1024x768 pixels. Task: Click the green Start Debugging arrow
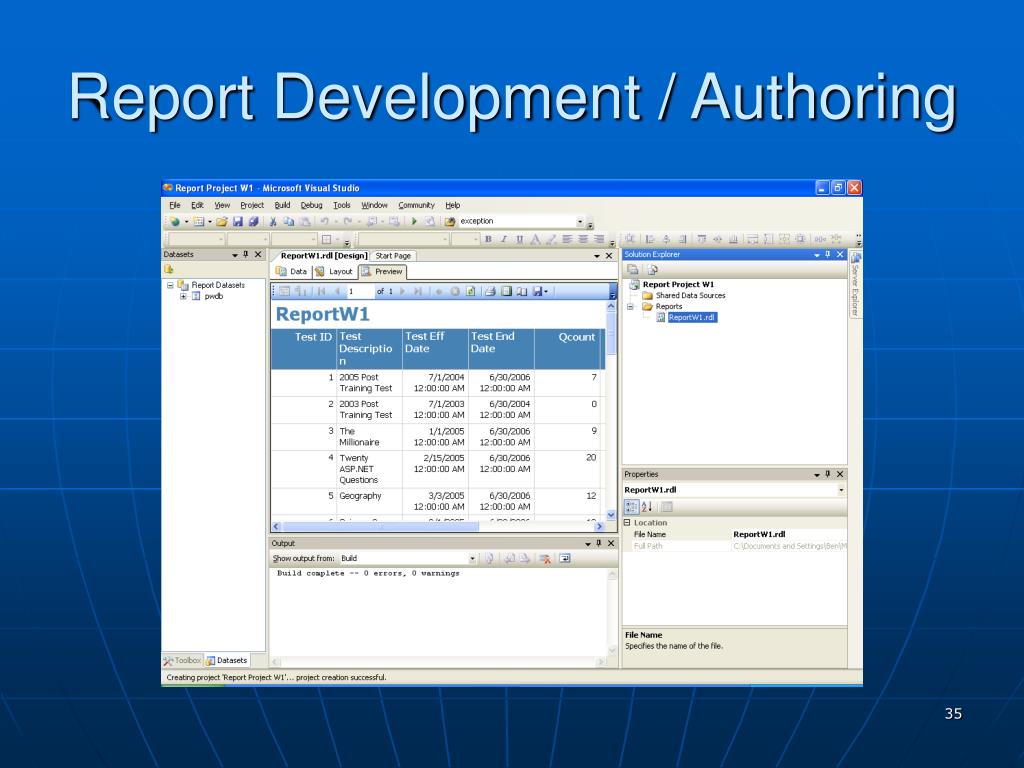point(413,222)
